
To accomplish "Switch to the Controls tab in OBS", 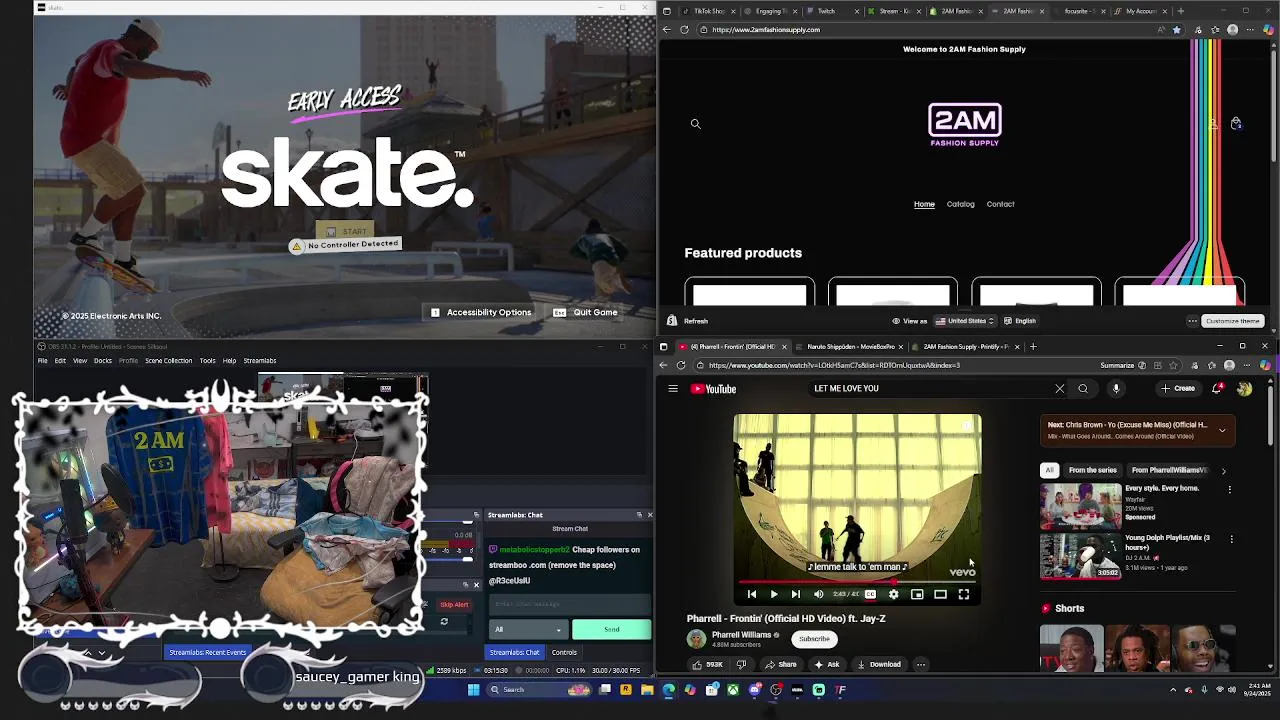I will click(x=564, y=652).
